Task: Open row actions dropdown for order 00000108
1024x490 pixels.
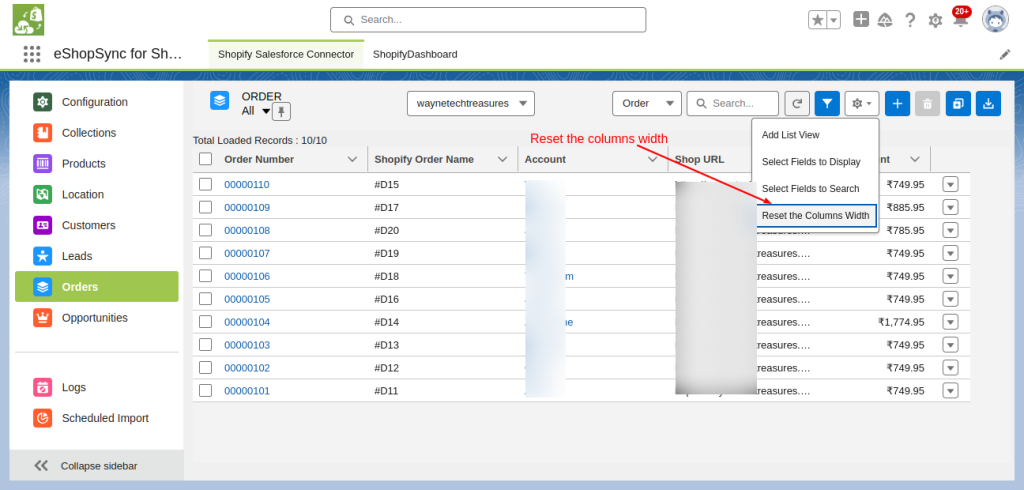Action: coord(950,230)
